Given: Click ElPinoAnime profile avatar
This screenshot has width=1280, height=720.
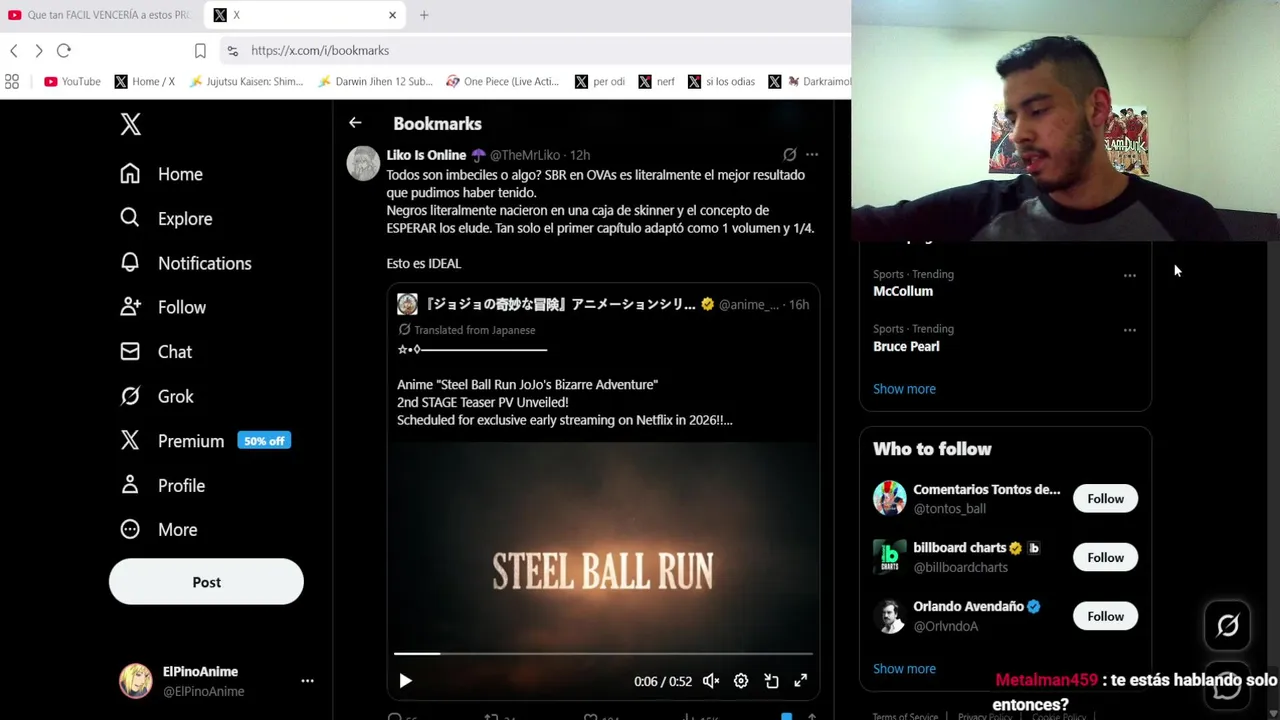Looking at the screenshot, I should point(136,681).
